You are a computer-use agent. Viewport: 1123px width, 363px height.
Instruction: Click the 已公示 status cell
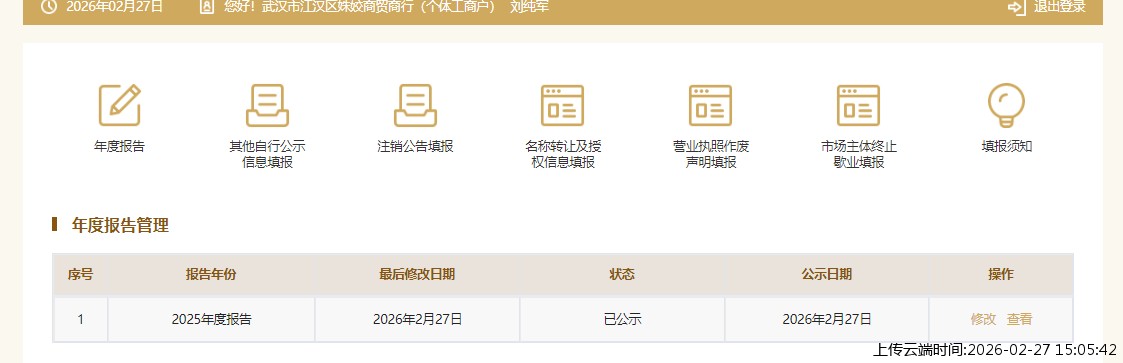pos(622,319)
